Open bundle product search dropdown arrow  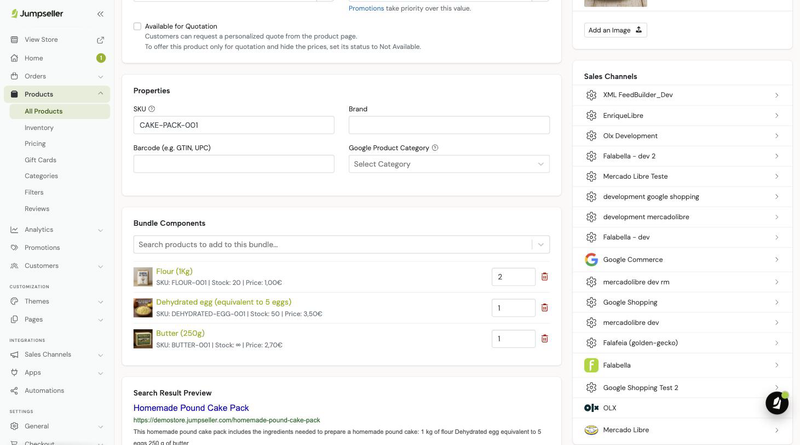click(541, 244)
